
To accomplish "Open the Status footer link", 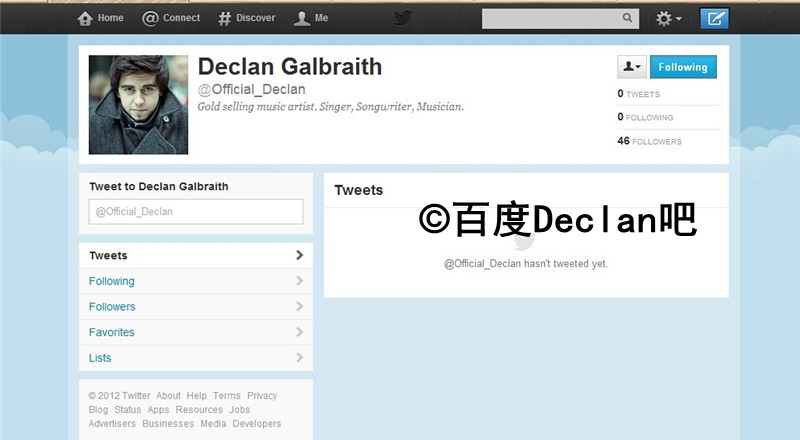I will (128, 410).
